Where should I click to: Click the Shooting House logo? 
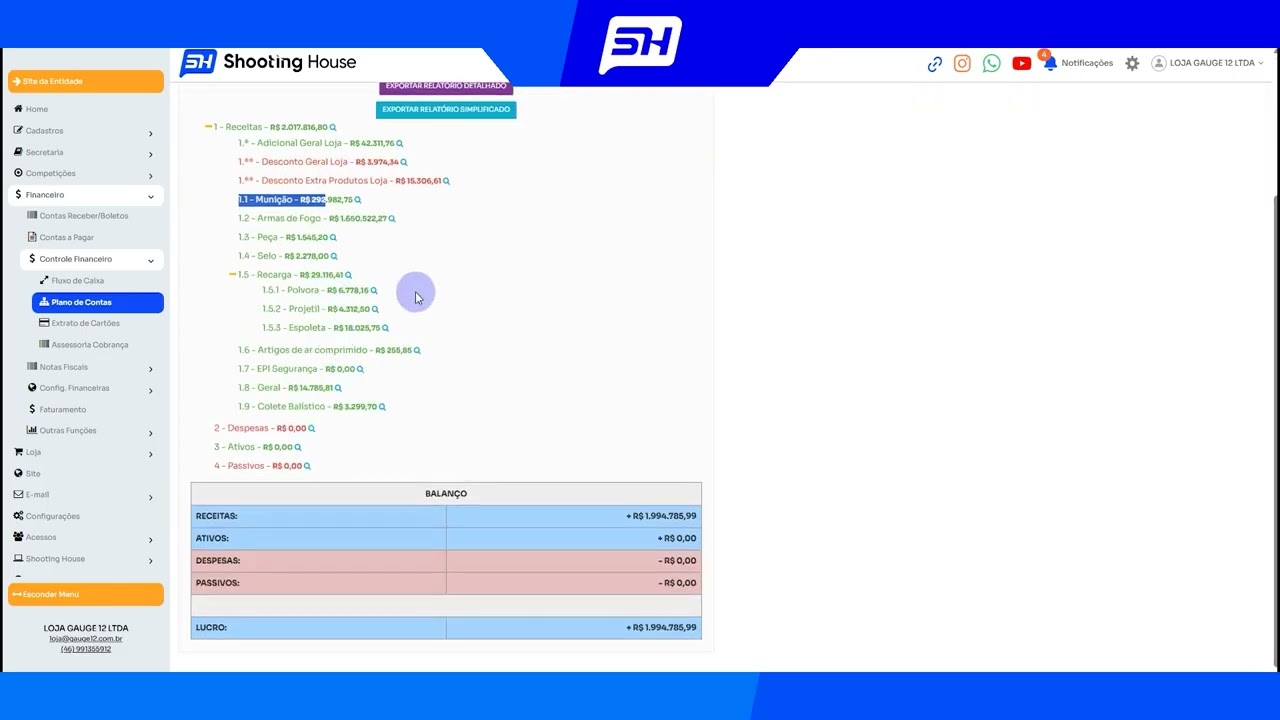click(x=268, y=63)
